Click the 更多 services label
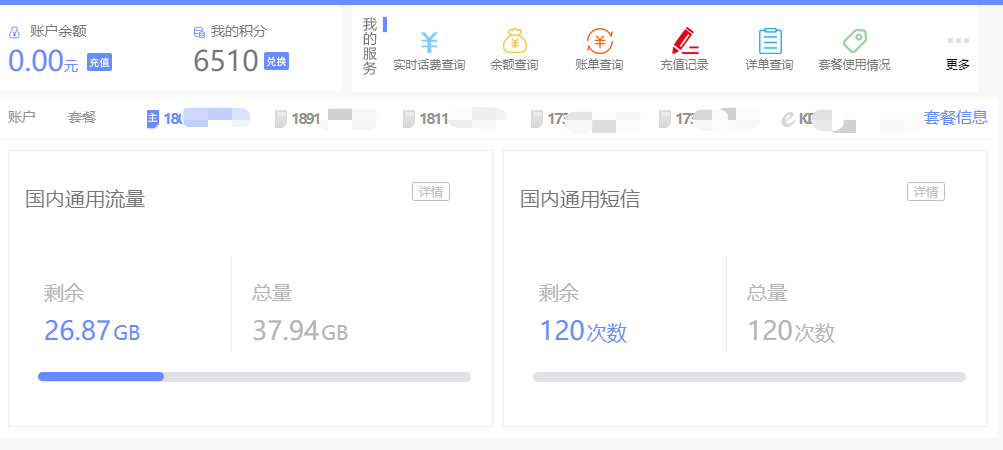 coord(958,65)
